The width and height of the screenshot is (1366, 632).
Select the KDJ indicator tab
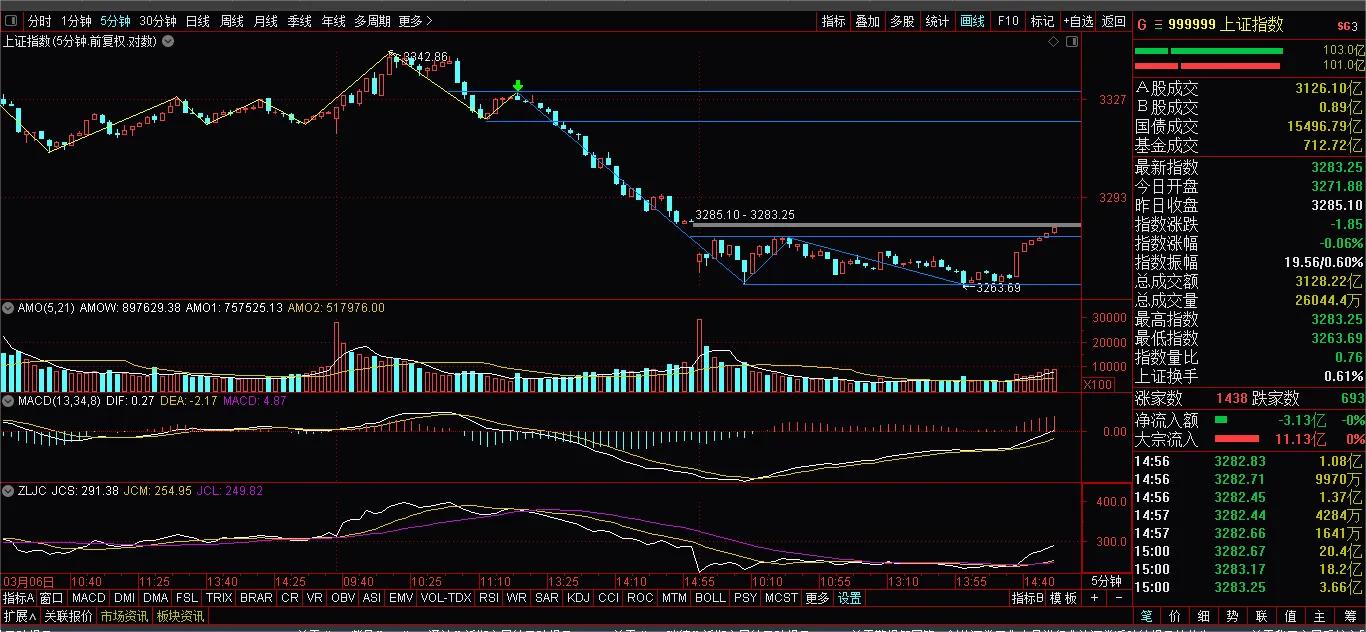pyautogui.click(x=578, y=598)
